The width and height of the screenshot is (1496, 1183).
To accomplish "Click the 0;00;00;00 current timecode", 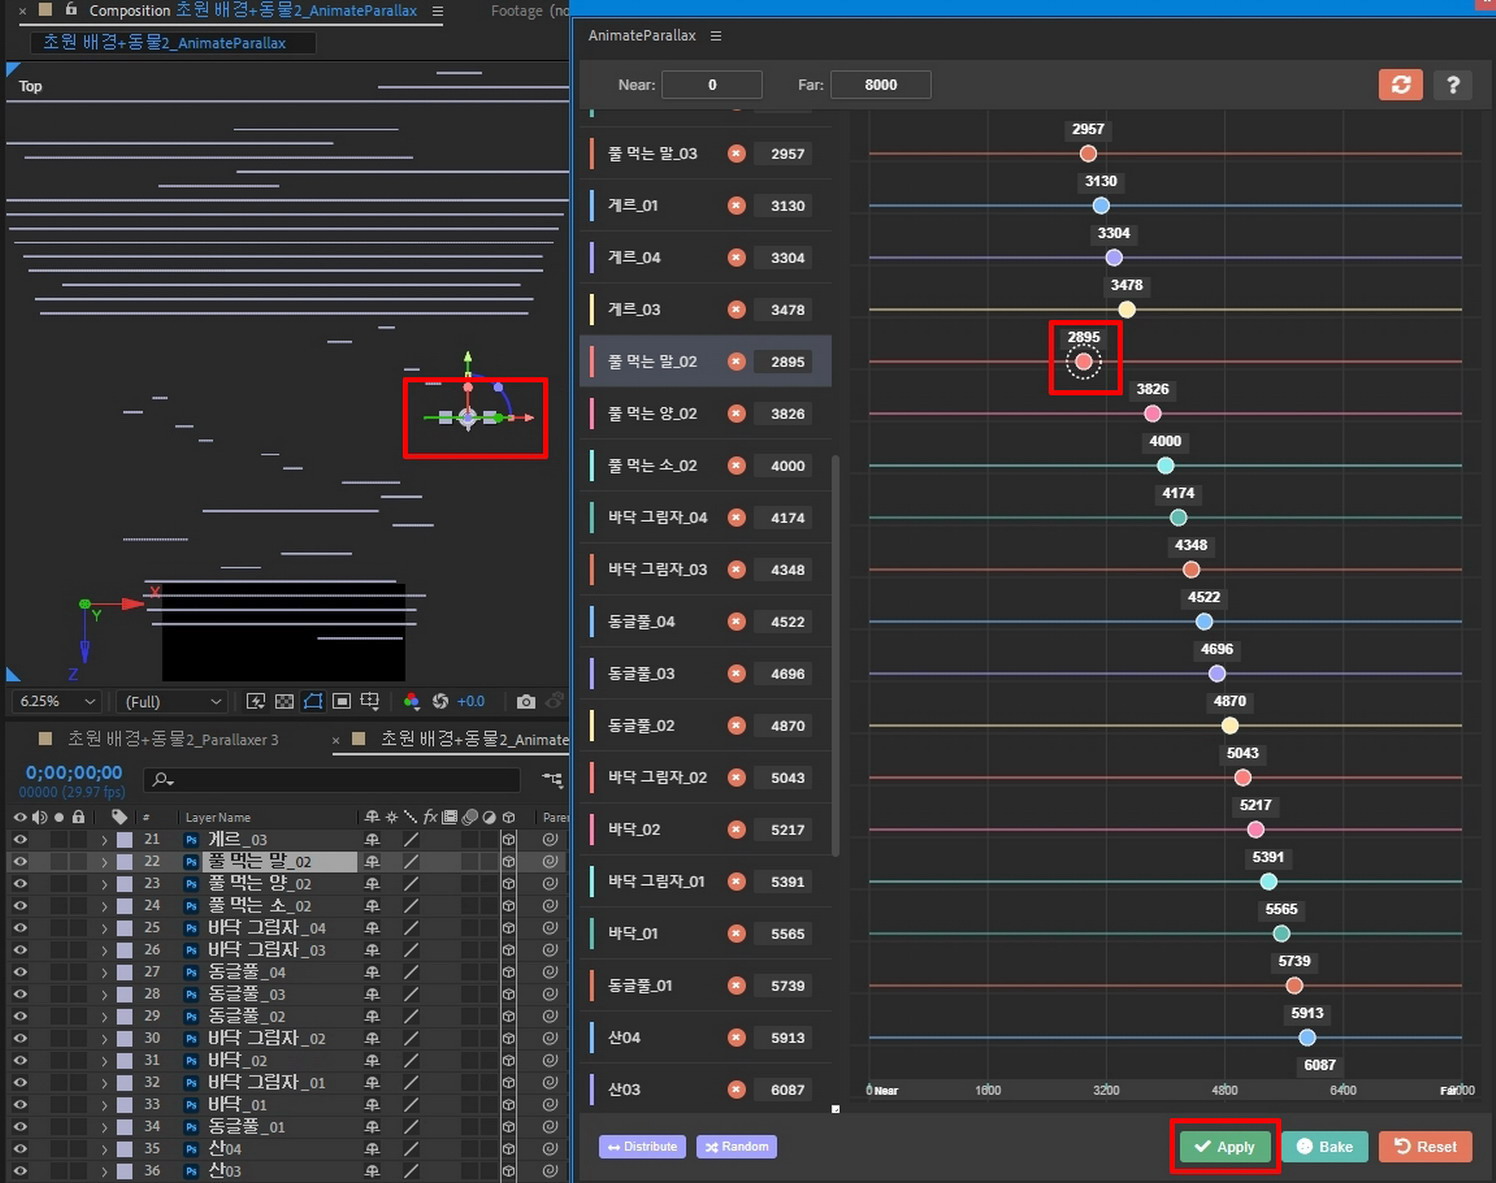I will pyautogui.click(x=74, y=773).
